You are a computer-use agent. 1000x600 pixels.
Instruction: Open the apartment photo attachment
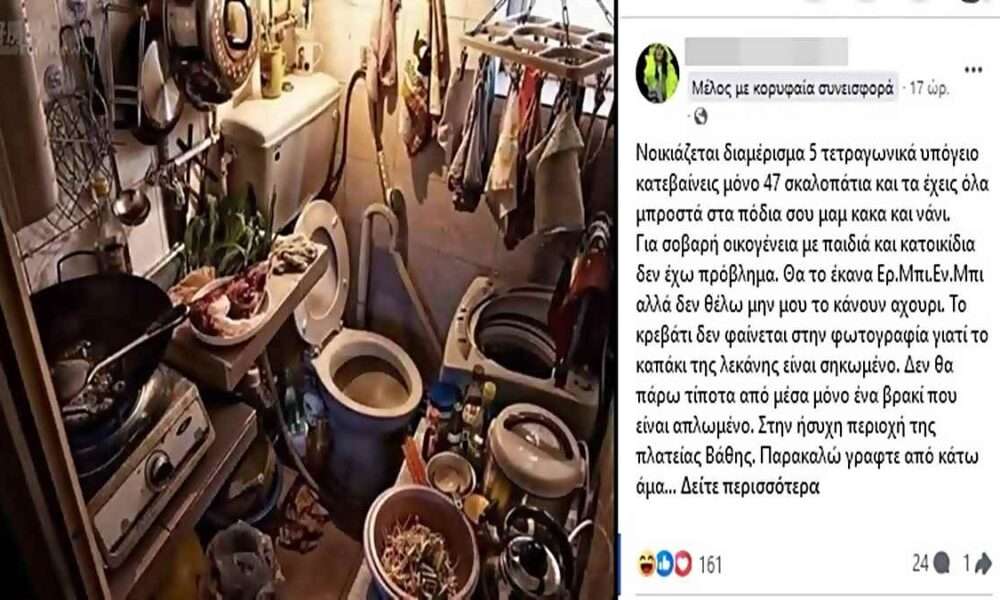(x=308, y=300)
